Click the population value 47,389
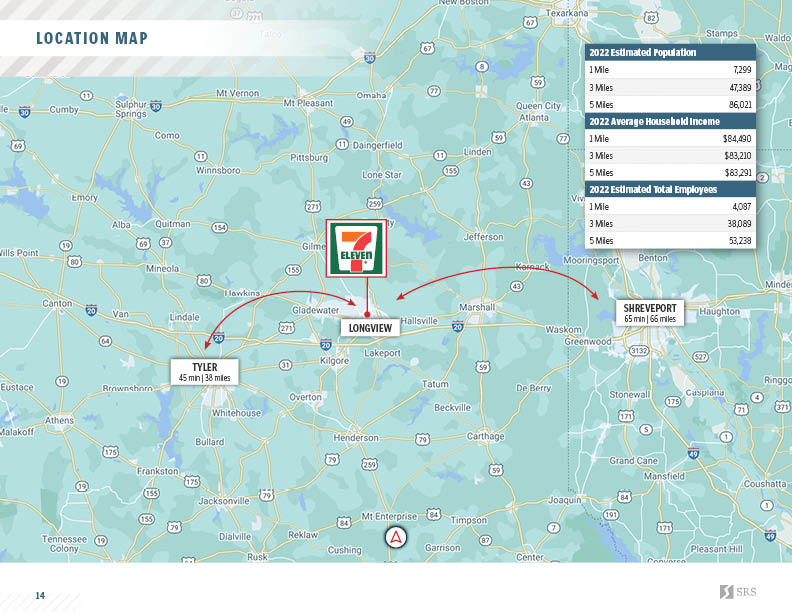792x612 pixels. 740,87
